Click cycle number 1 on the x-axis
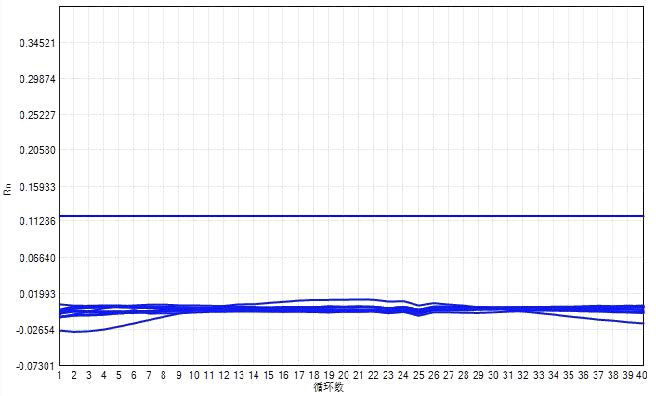Screen dimensions: 656x396 59,375
